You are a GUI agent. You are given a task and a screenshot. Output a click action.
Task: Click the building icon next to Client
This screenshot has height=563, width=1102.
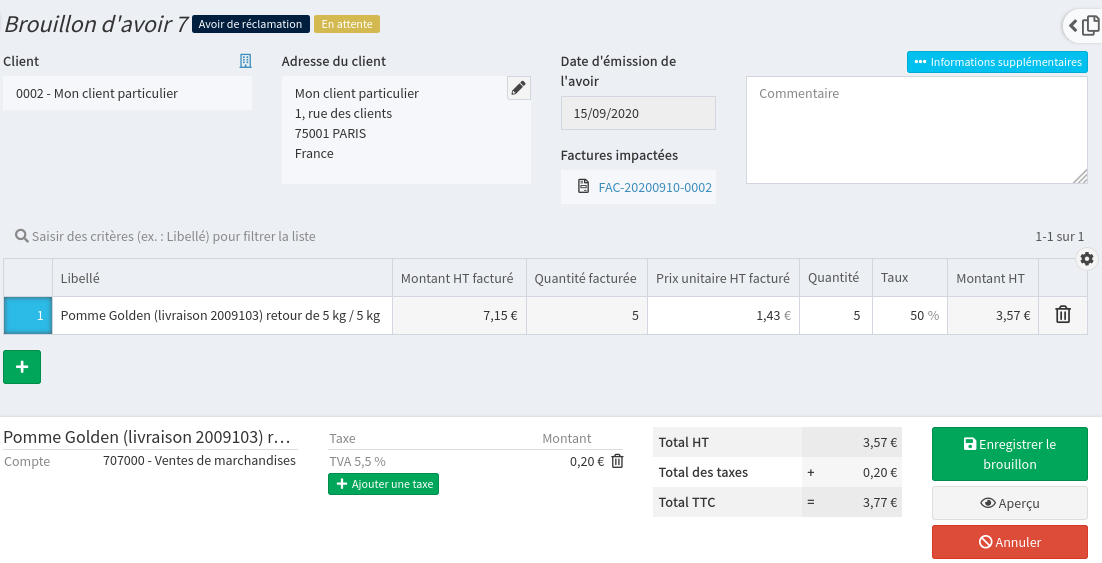245,62
